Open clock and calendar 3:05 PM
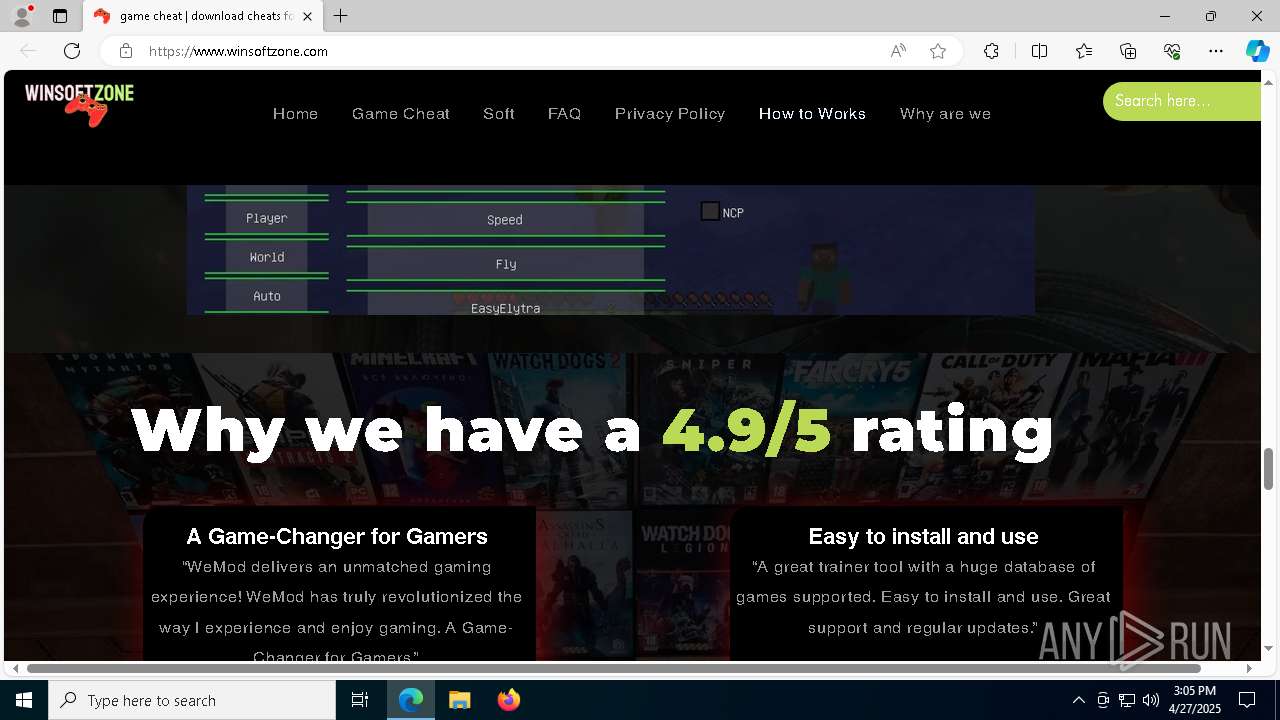The height and width of the screenshot is (720, 1280). coord(1196,700)
